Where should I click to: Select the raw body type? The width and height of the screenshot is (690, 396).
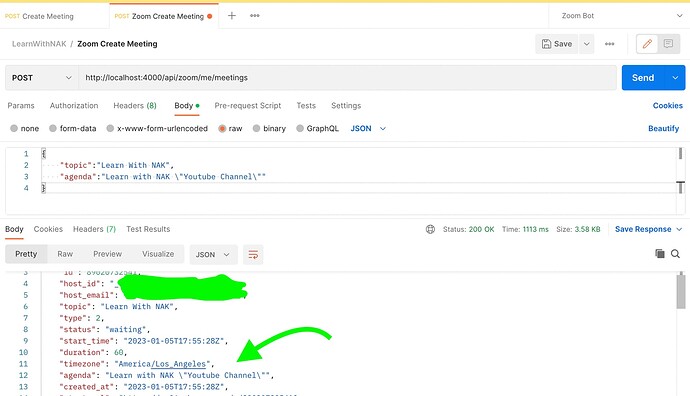230,128
